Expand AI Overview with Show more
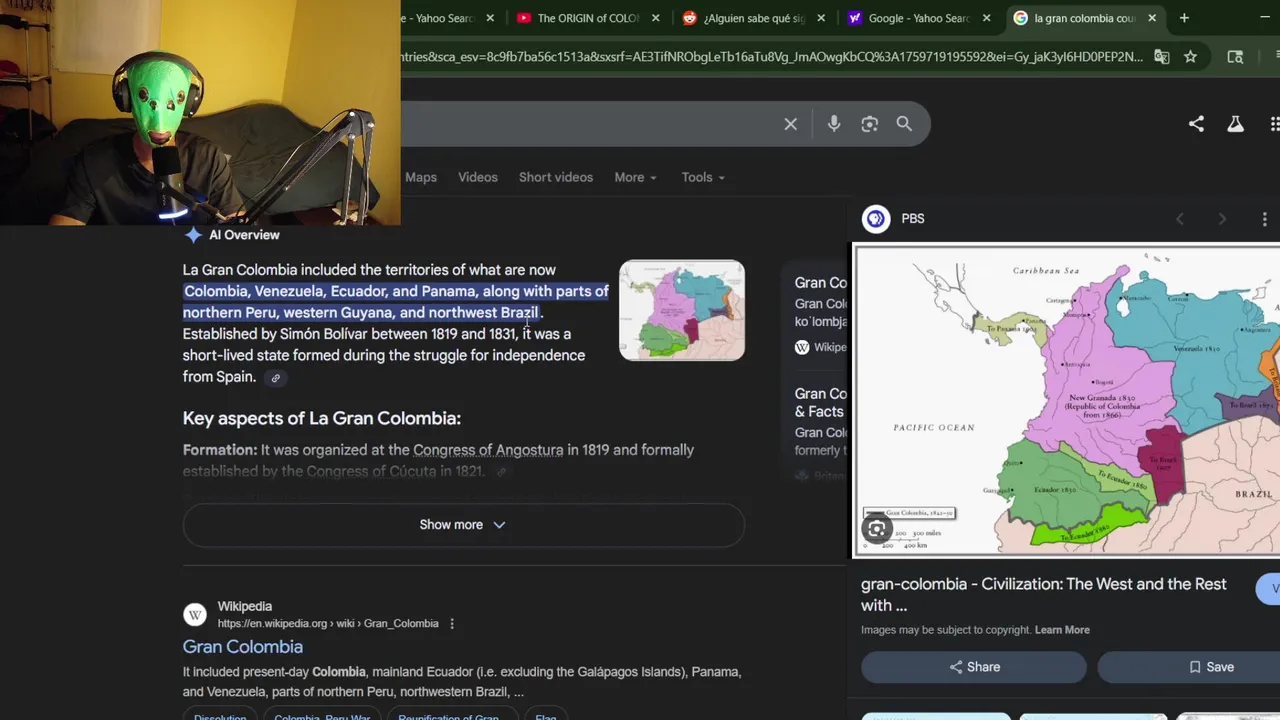This screenshot has height=720, width=1280. pyautogui.click(x=463, y=525)
